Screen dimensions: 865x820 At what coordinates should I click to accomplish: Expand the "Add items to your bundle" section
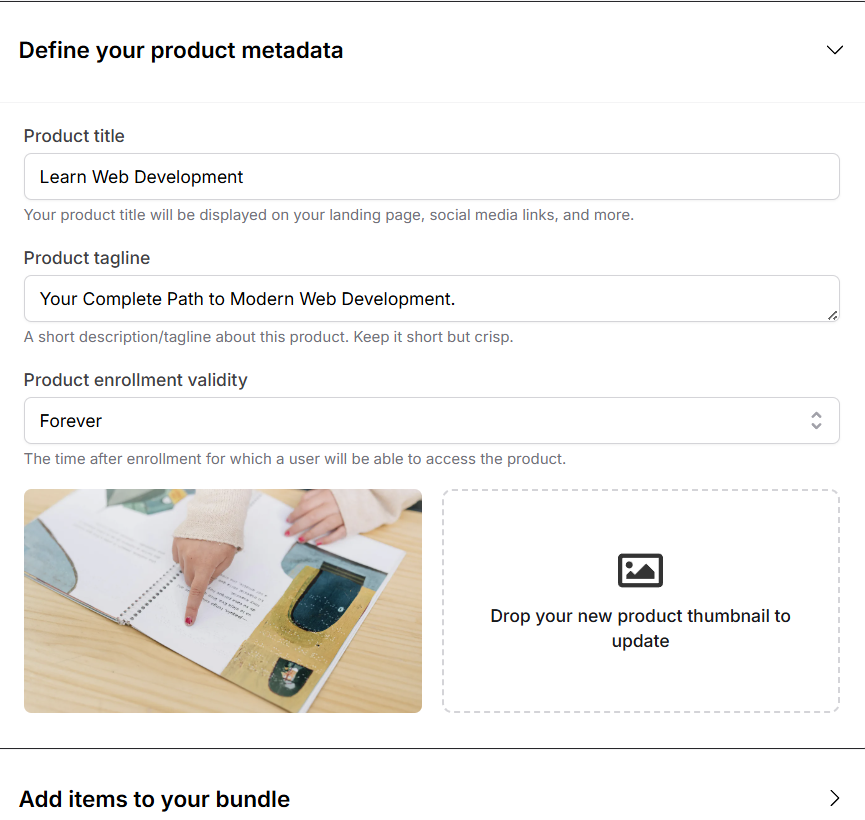154,799
